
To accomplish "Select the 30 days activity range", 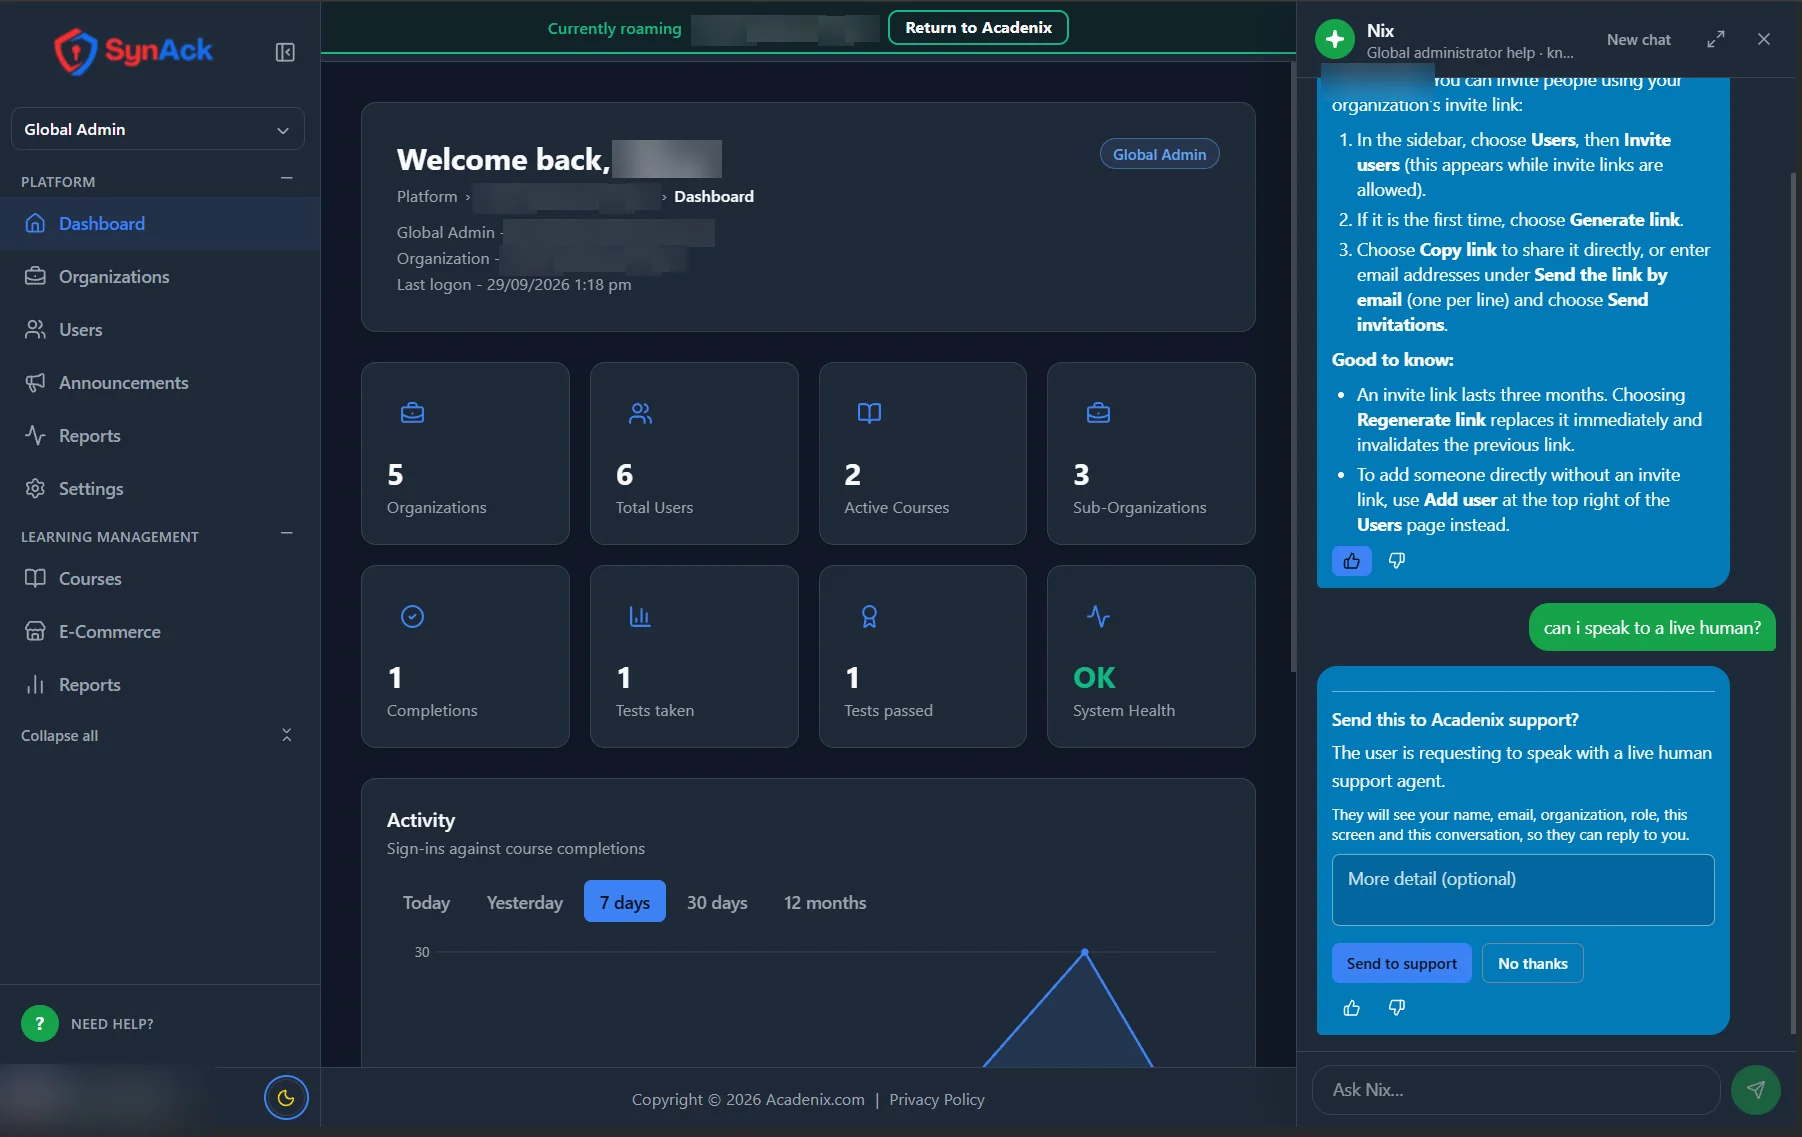I will coord(717,902).
